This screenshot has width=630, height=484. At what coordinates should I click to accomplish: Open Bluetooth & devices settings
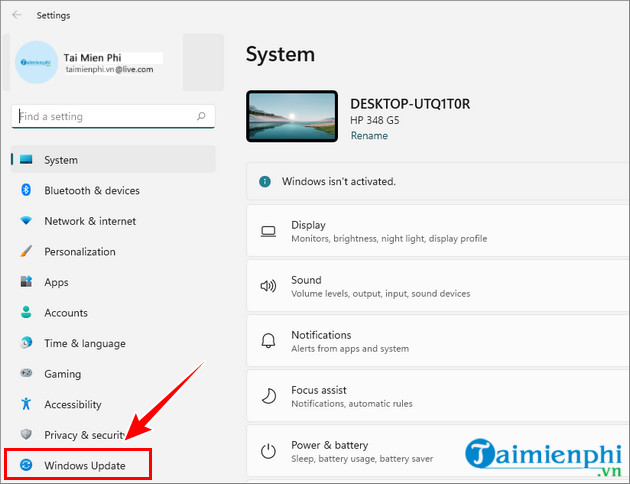(x=113, y=190)
